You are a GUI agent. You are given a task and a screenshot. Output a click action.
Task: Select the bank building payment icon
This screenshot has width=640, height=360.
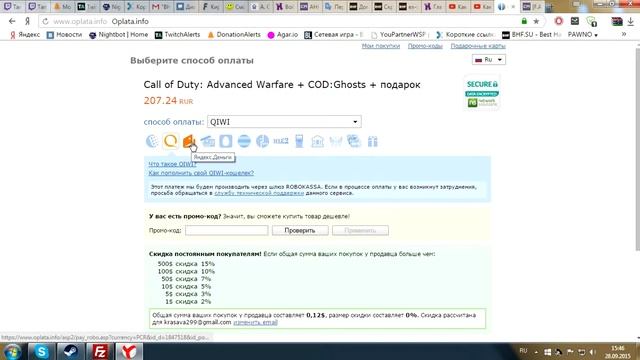[x=318, y=141]
